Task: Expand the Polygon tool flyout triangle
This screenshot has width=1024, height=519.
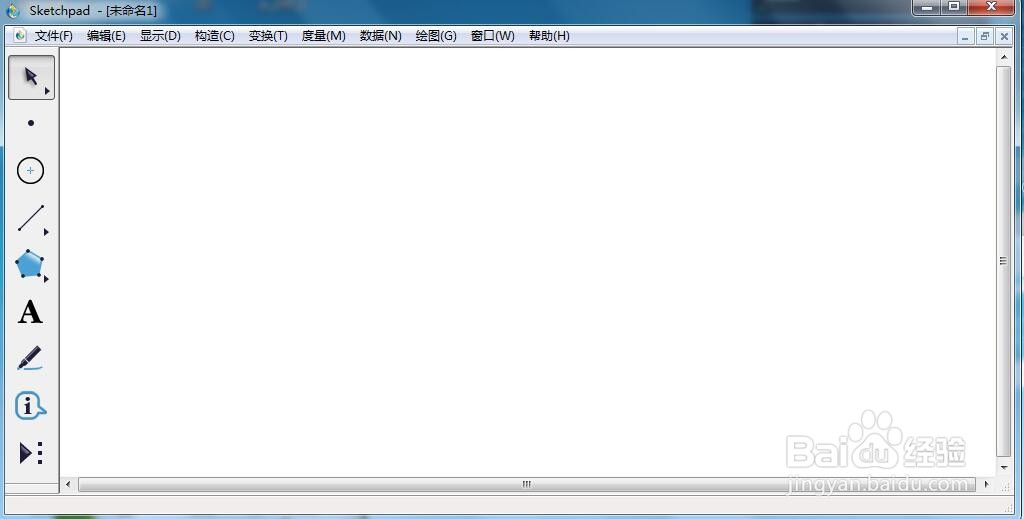Action: [x=46, y=279]
